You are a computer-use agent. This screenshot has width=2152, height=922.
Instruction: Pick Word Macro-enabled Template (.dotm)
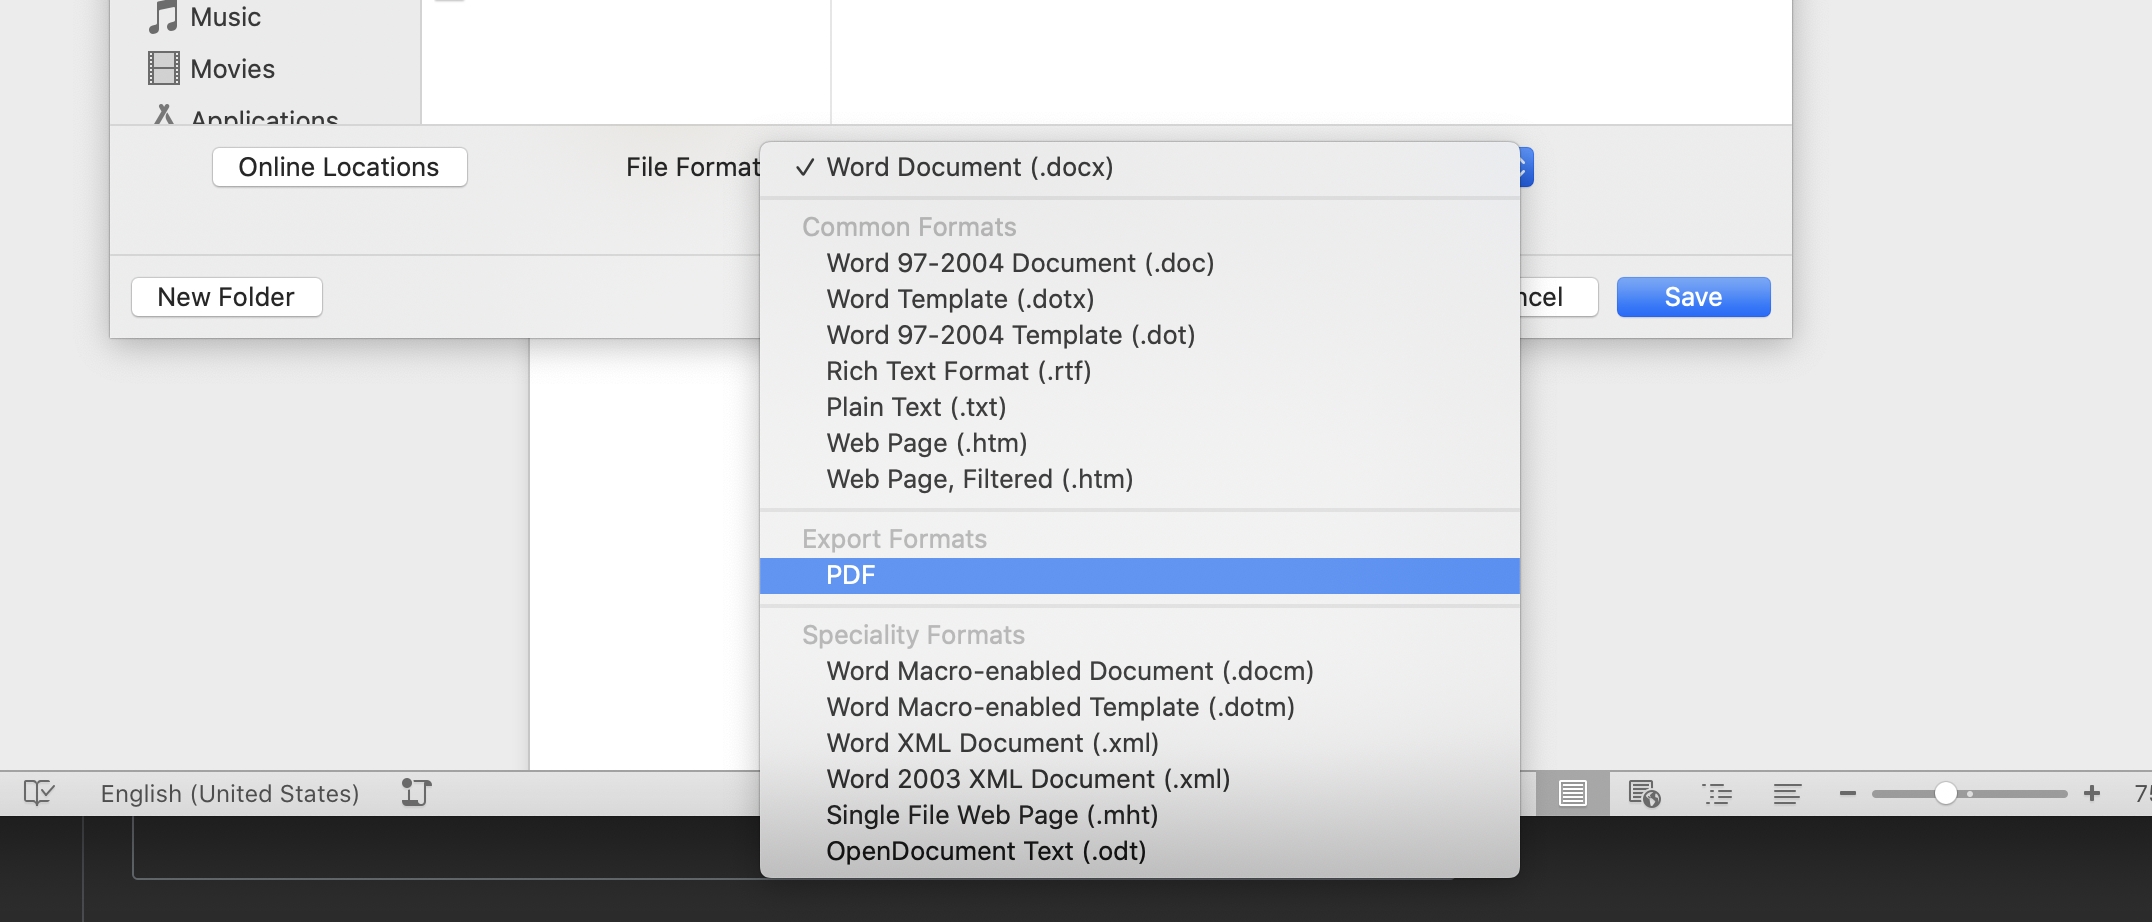(x=1140, y=707)
